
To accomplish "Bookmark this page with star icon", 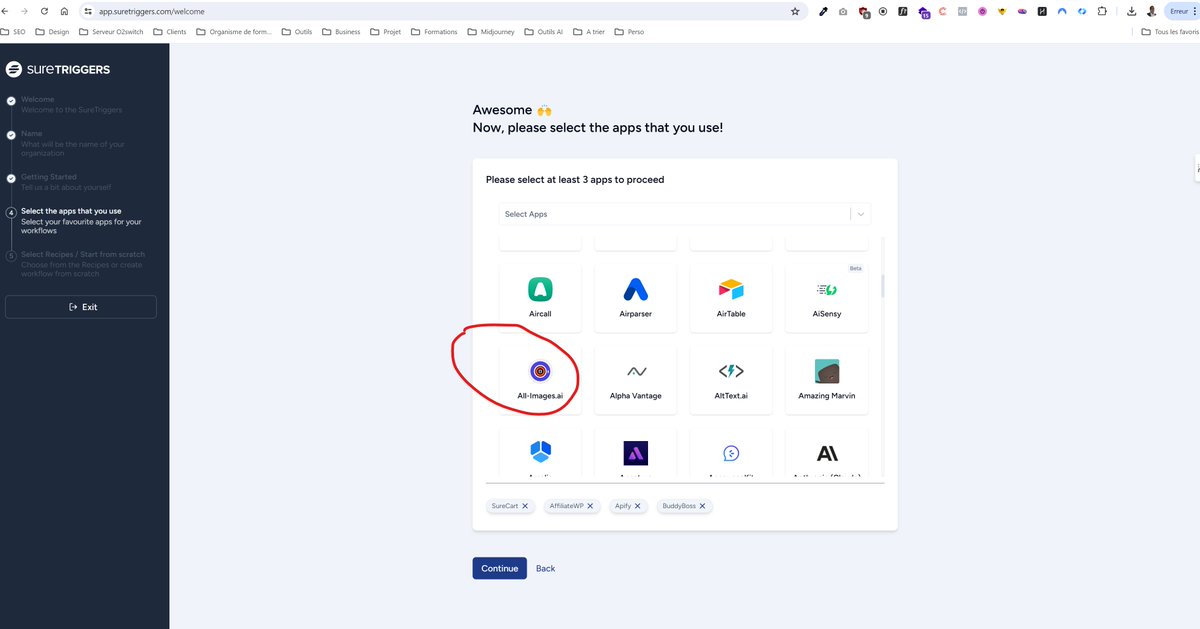I will (x=795, y=11).
